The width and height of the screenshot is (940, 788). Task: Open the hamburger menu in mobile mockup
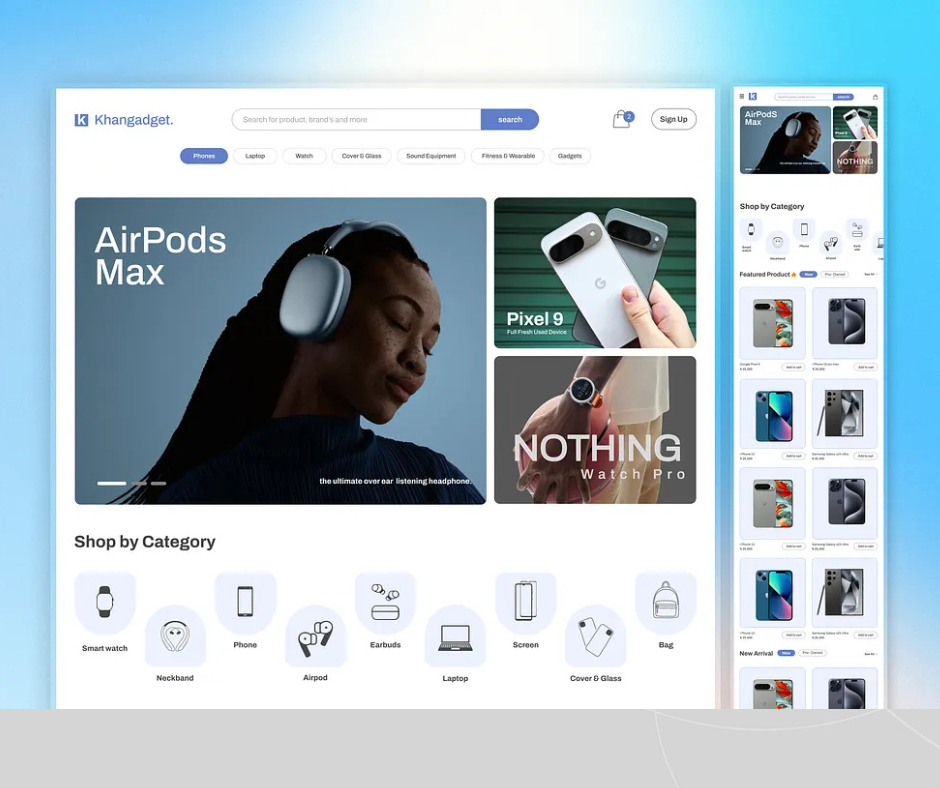click(742, 96)
